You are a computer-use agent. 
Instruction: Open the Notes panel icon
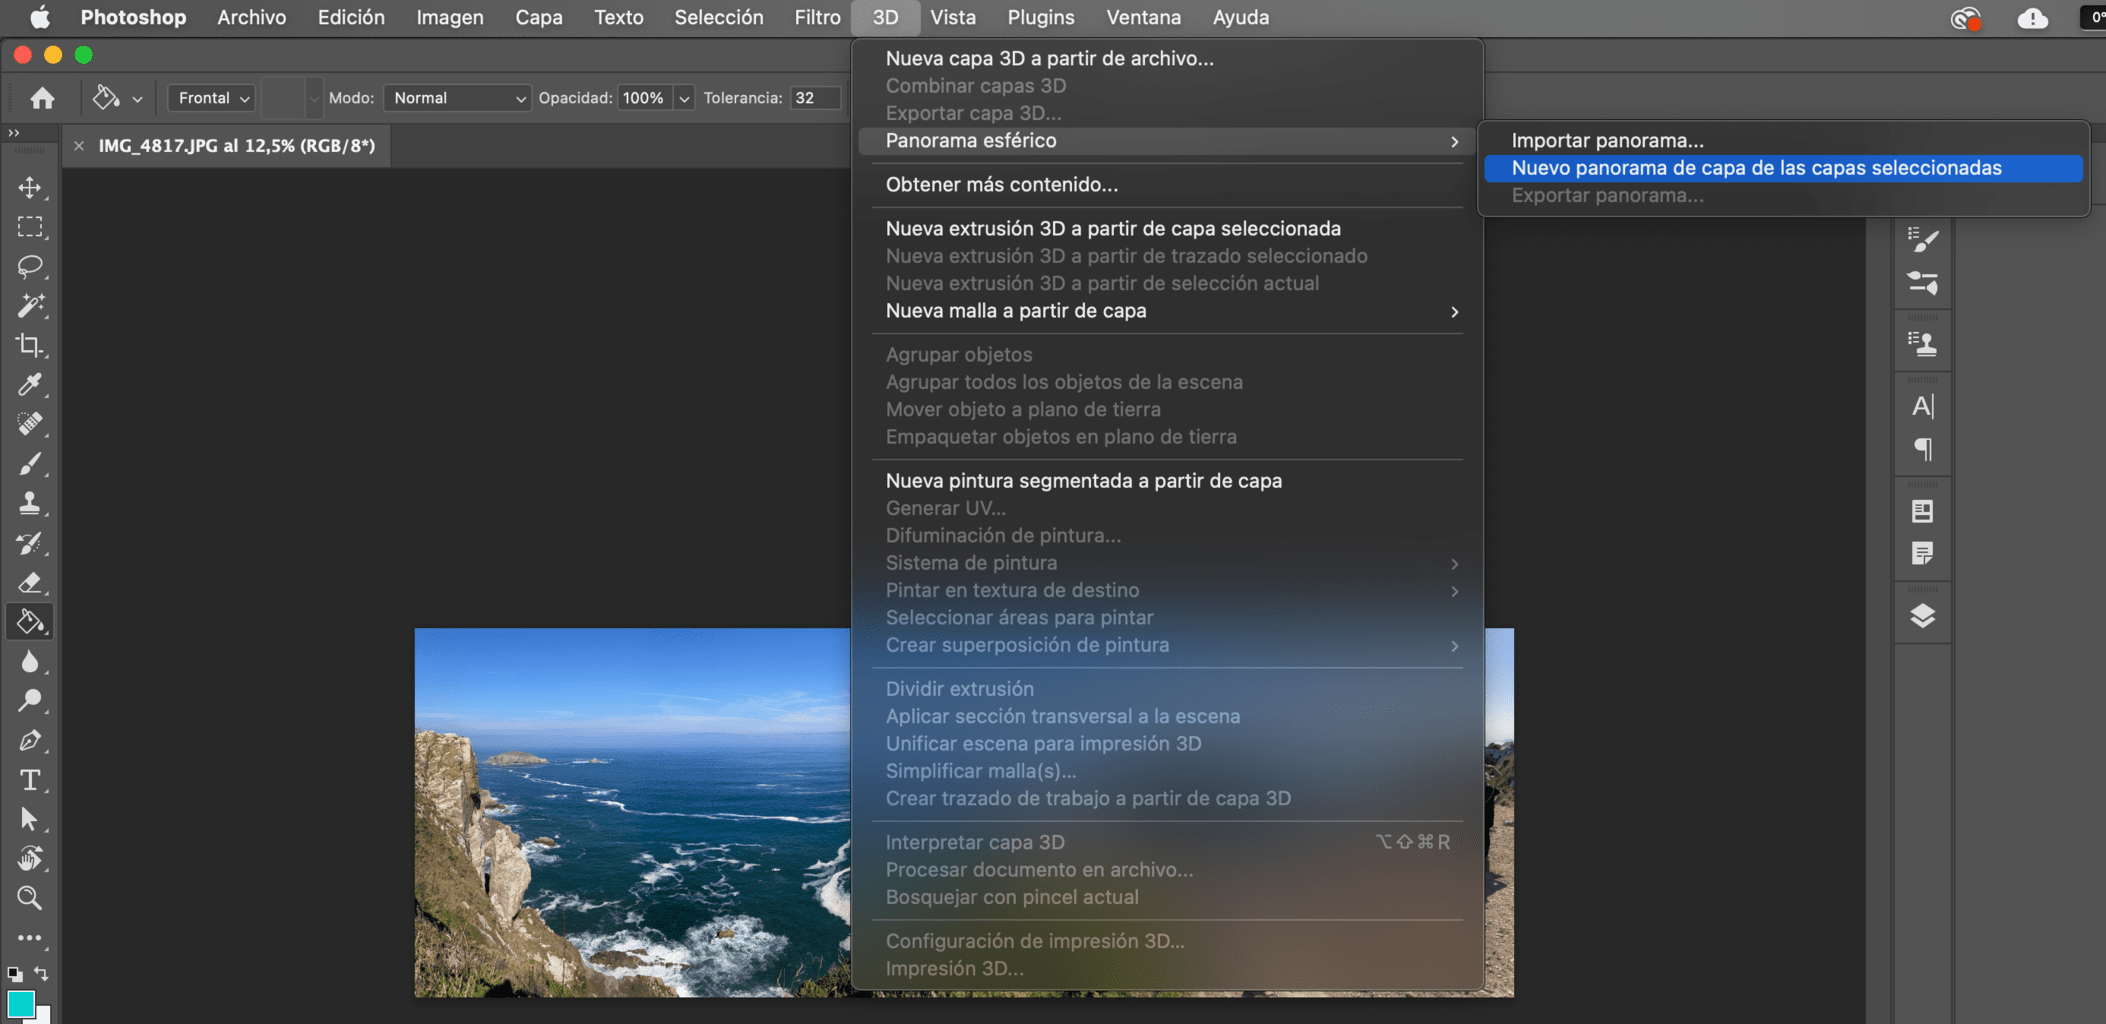(1922, 554)
